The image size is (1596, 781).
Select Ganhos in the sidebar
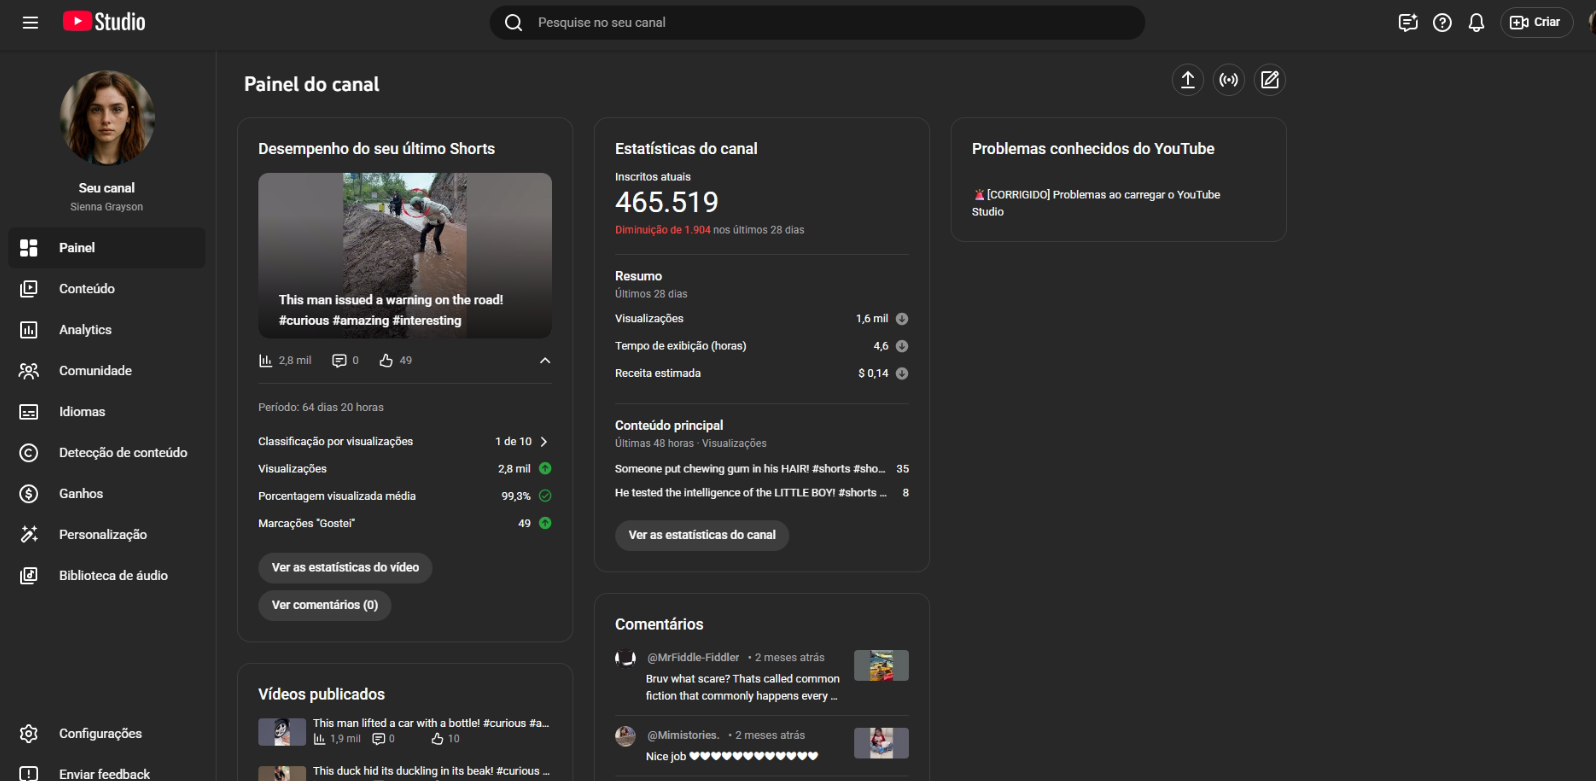point(81,494)
